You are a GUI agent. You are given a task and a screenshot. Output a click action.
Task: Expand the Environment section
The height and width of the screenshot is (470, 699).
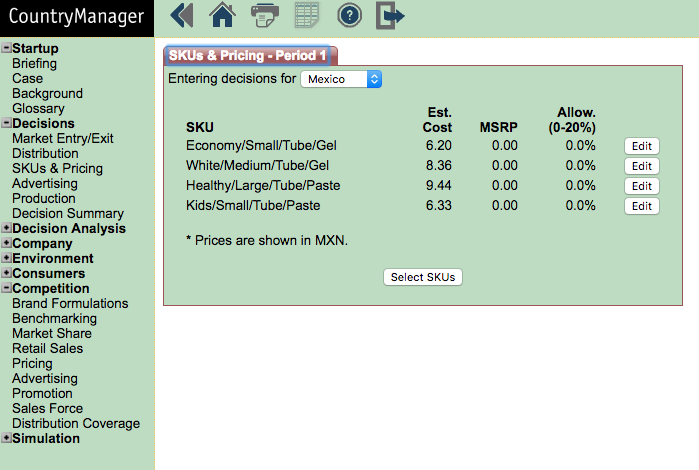tap(6, 258)
